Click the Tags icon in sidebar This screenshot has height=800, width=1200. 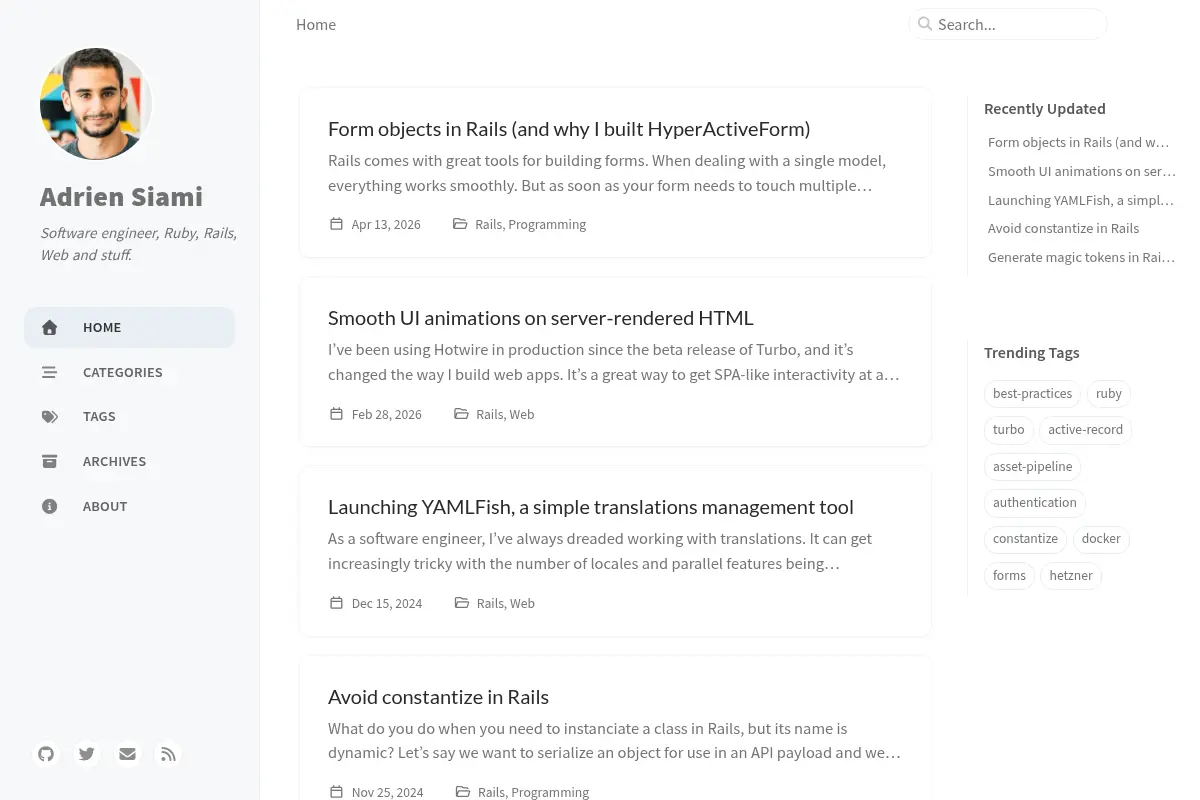click(x=50, y=417)
